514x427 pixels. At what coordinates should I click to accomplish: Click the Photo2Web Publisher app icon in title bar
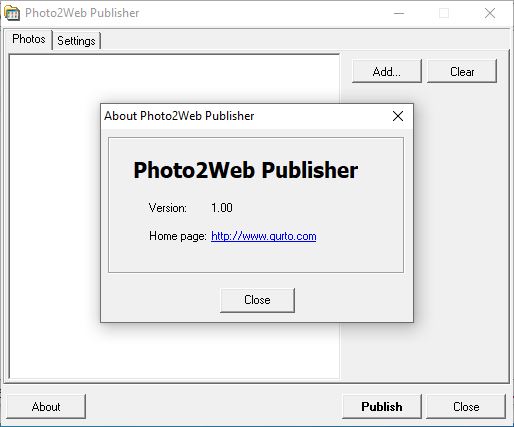pyautogui.click(x=12, y=13)
